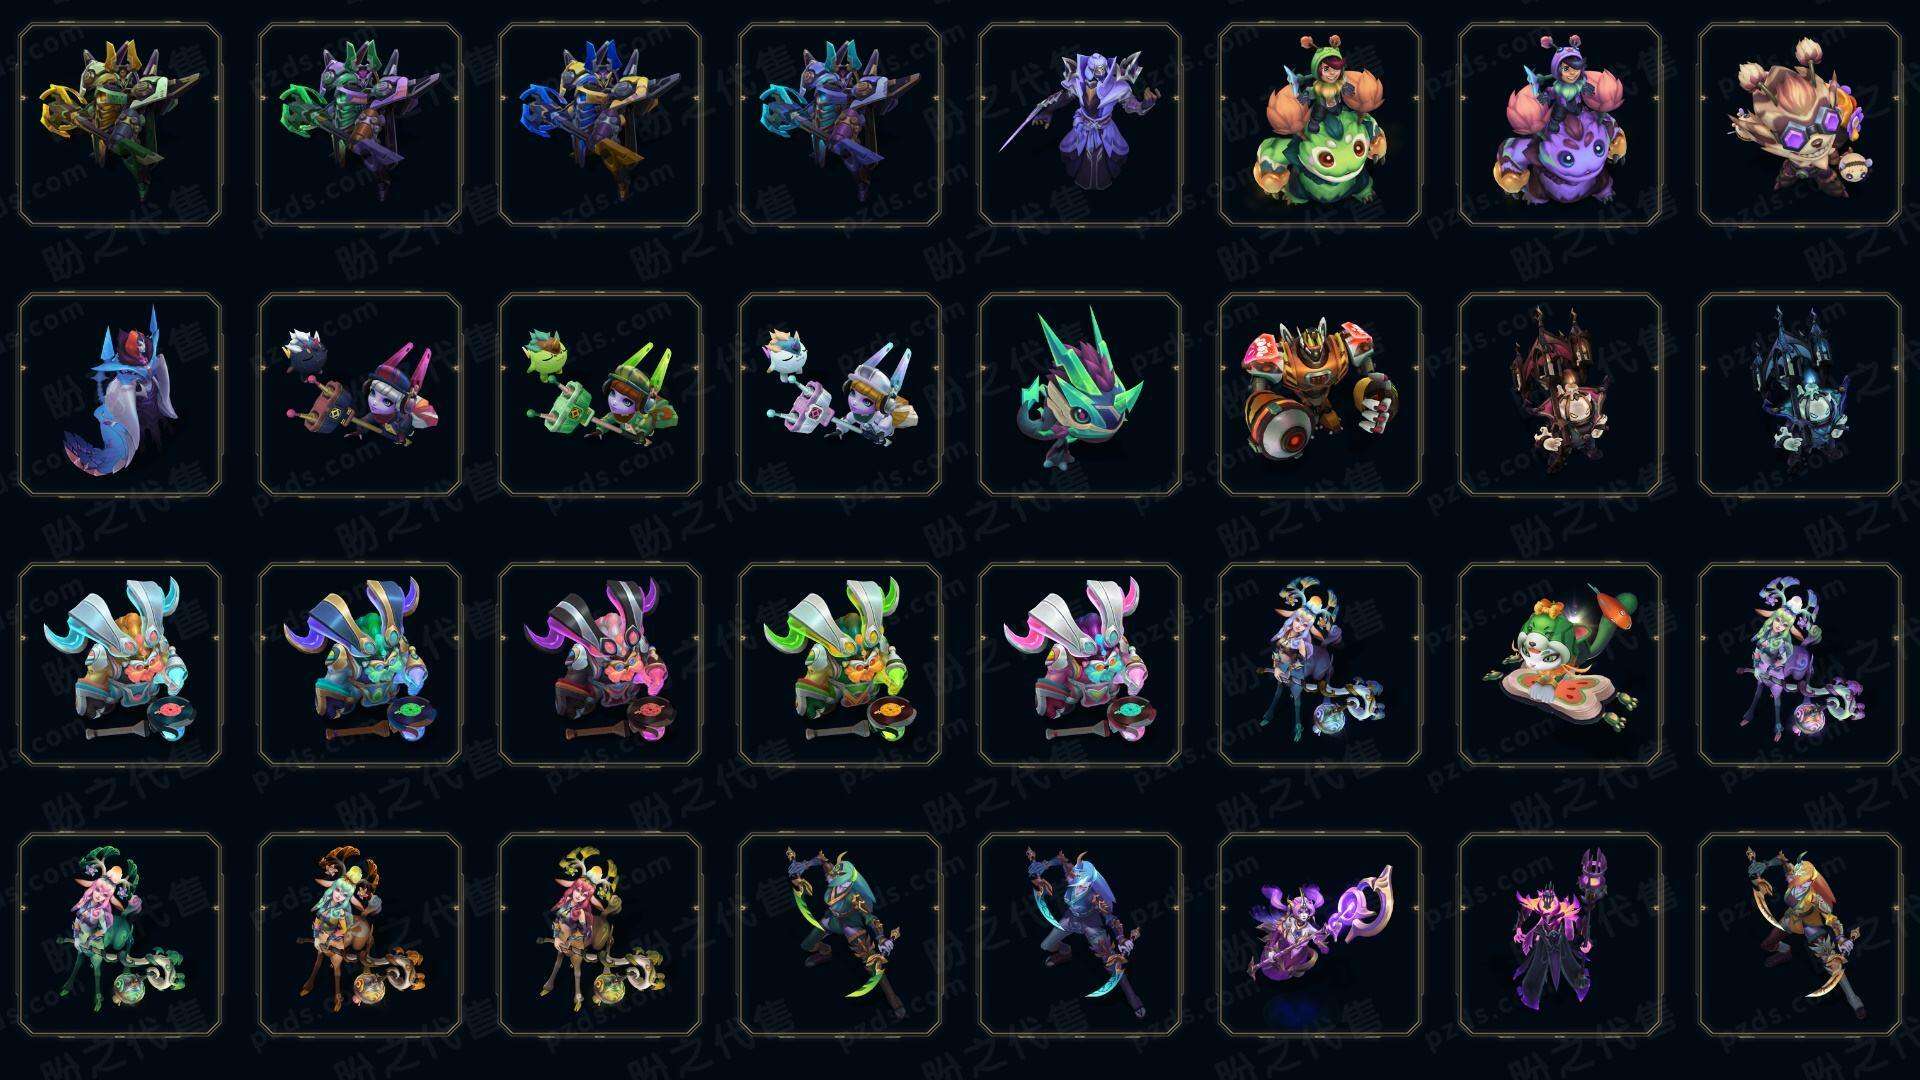Select the green helmet hammer girl icon
This screenshot has width=1920, height=1080.
click(600, 394)
